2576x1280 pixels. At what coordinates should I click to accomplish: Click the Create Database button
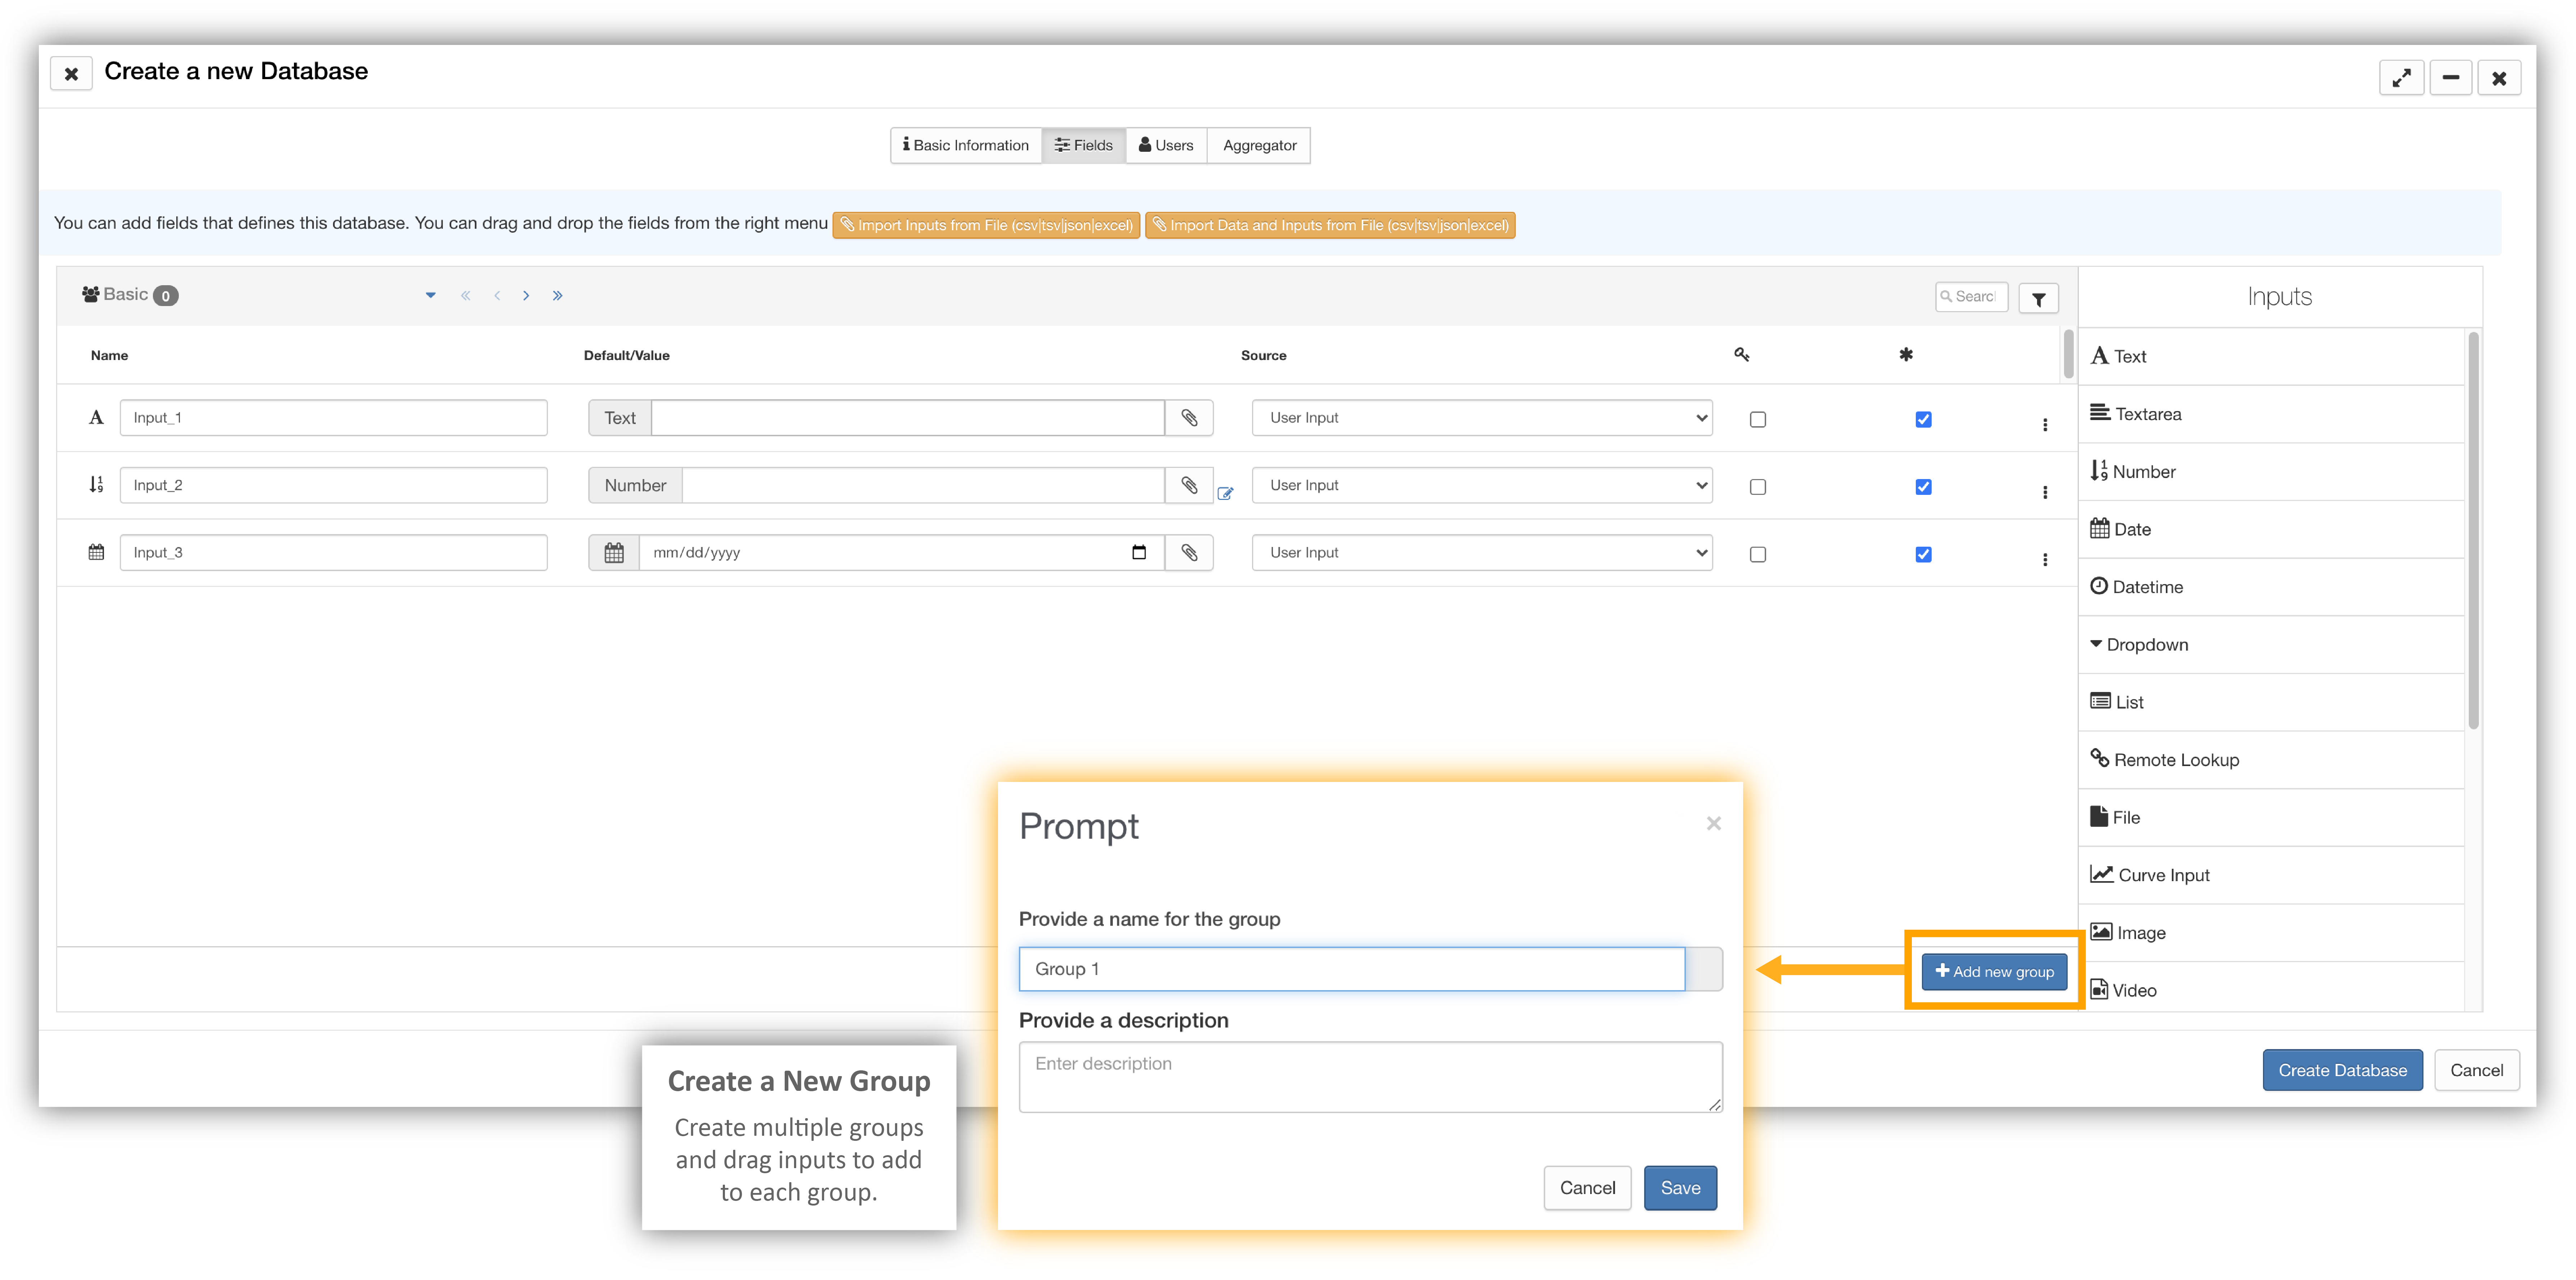[2342, 1070]
